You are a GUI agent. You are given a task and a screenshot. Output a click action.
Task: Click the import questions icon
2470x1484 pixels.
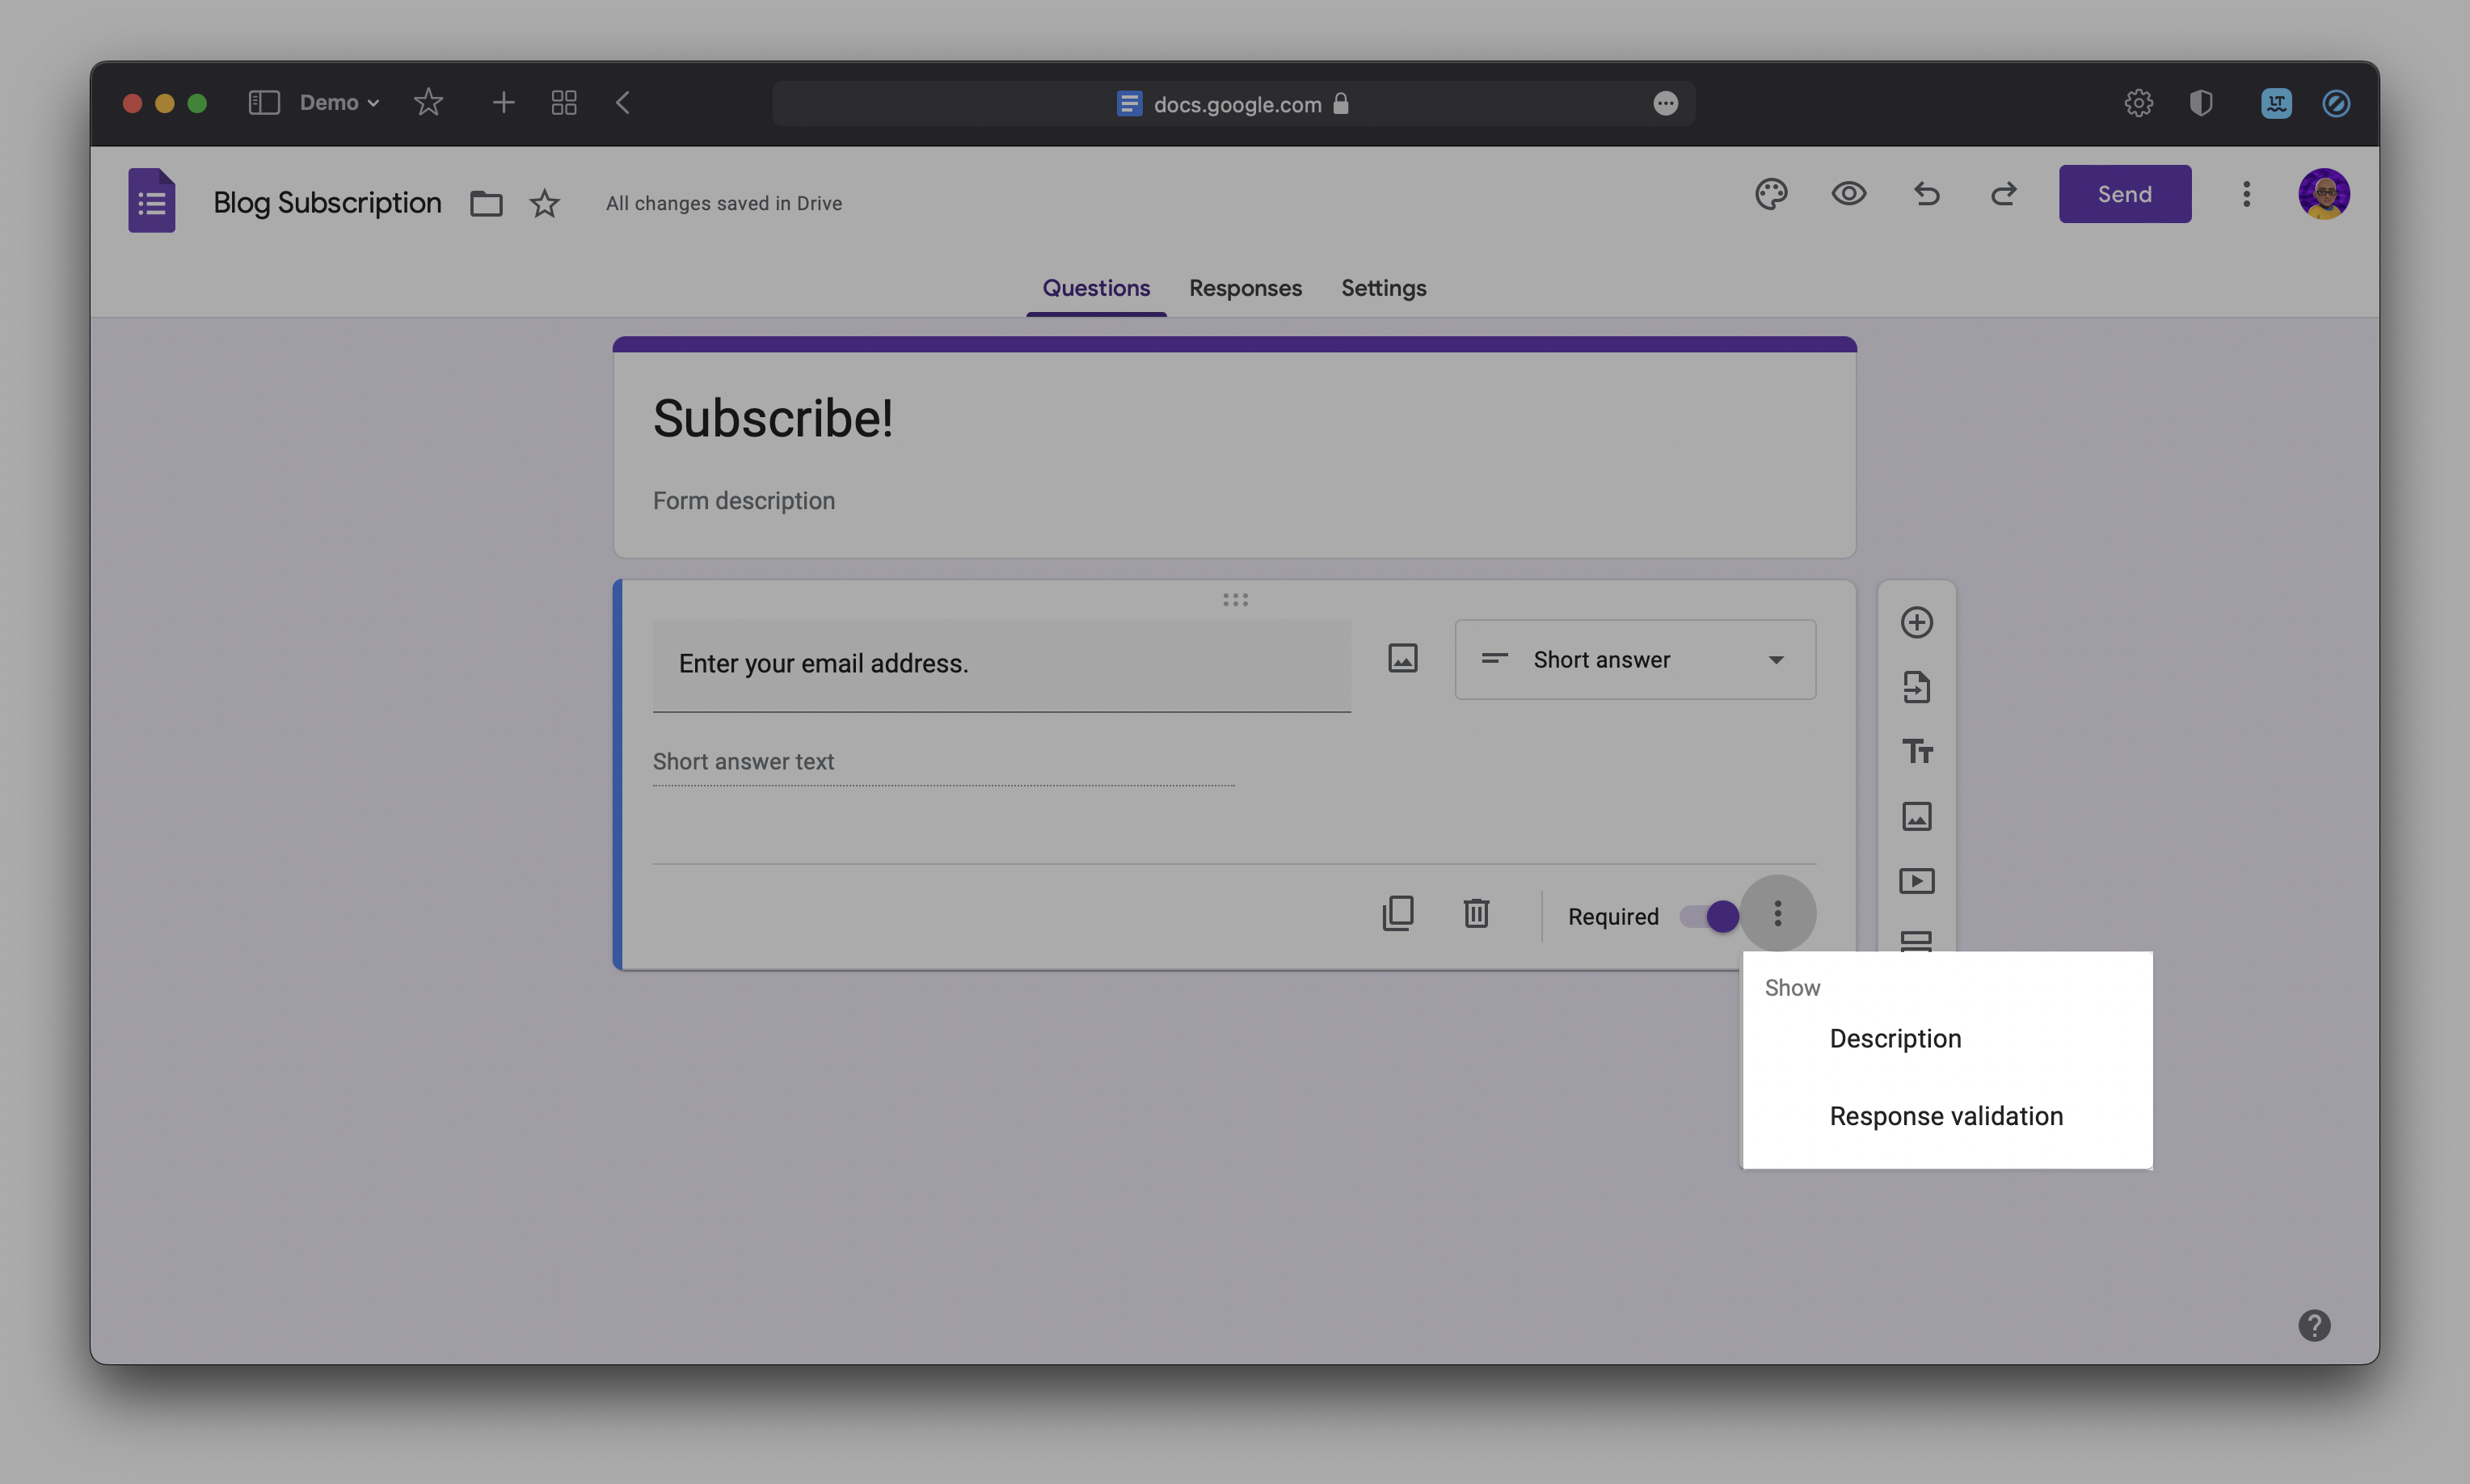coord(1916,687)
